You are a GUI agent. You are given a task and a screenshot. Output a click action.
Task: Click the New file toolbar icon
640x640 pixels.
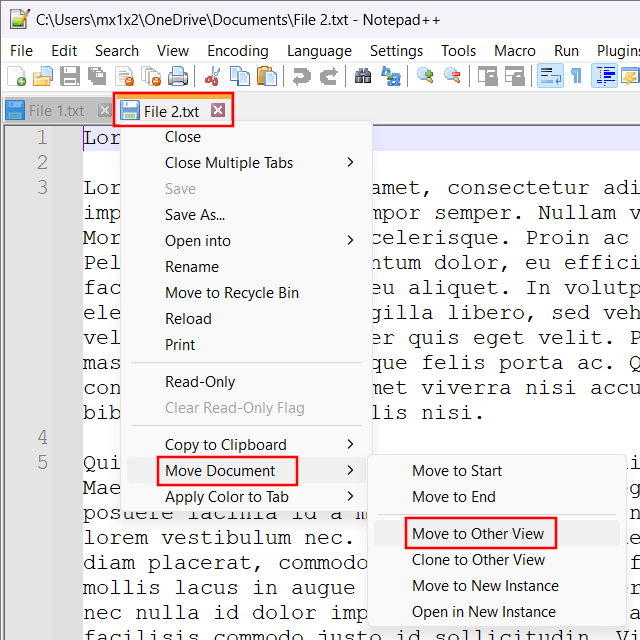click(x=17, y=76)
